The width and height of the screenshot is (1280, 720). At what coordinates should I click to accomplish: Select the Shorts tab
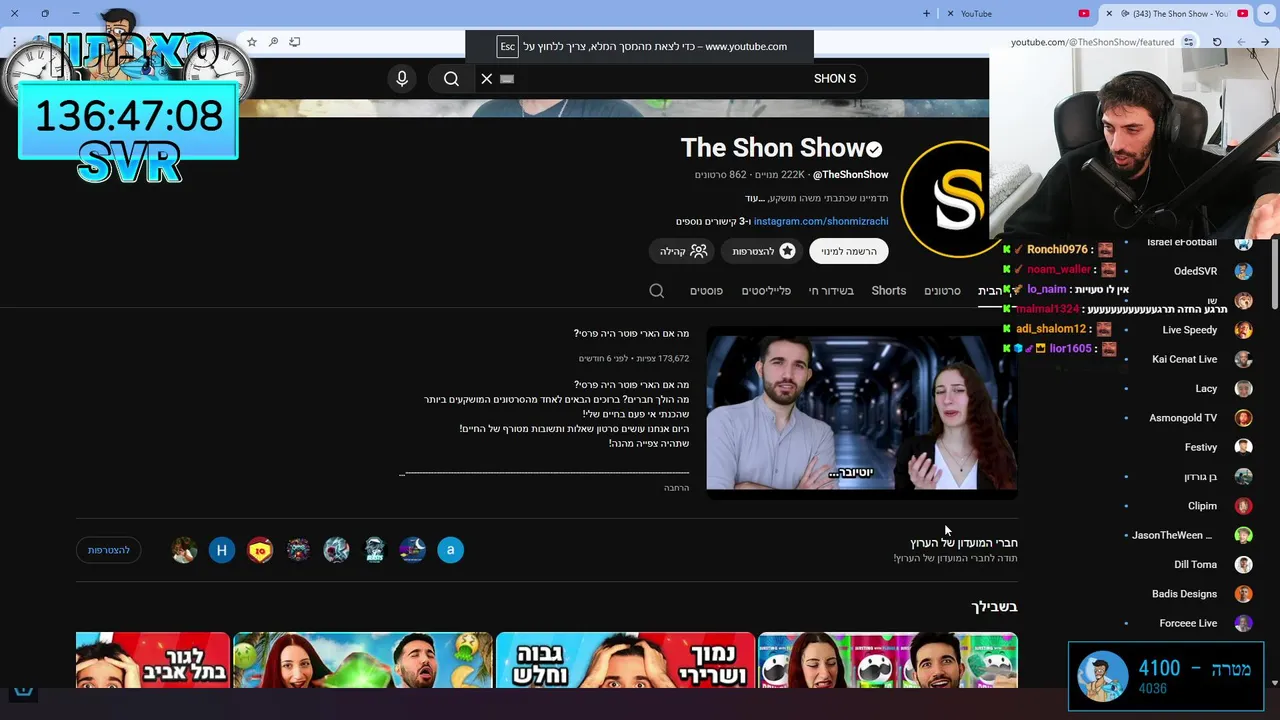click(889, 290)
